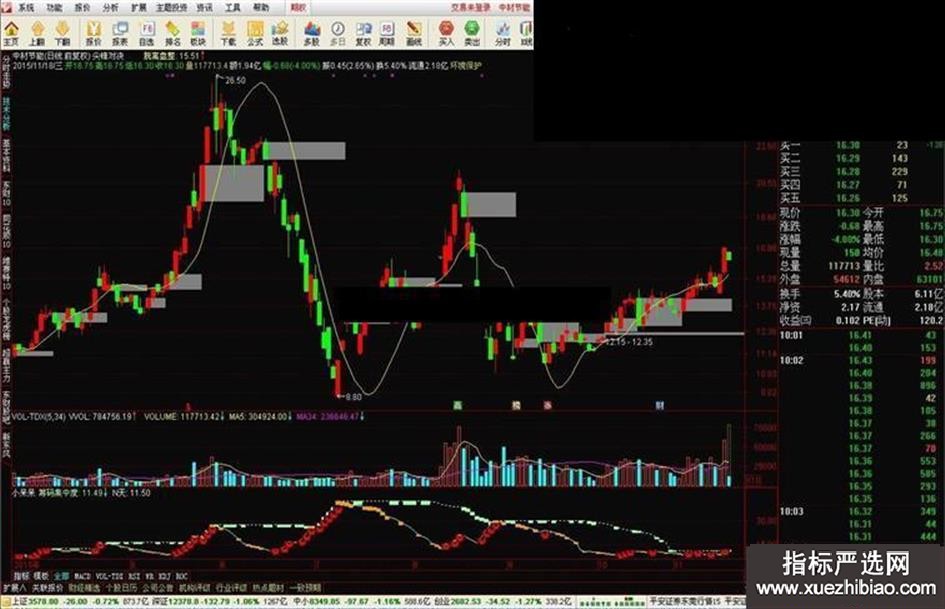Open the 报价 menu in menu bar
The height and width of the screenshot is (609, 945).
(x=83, y=8)
